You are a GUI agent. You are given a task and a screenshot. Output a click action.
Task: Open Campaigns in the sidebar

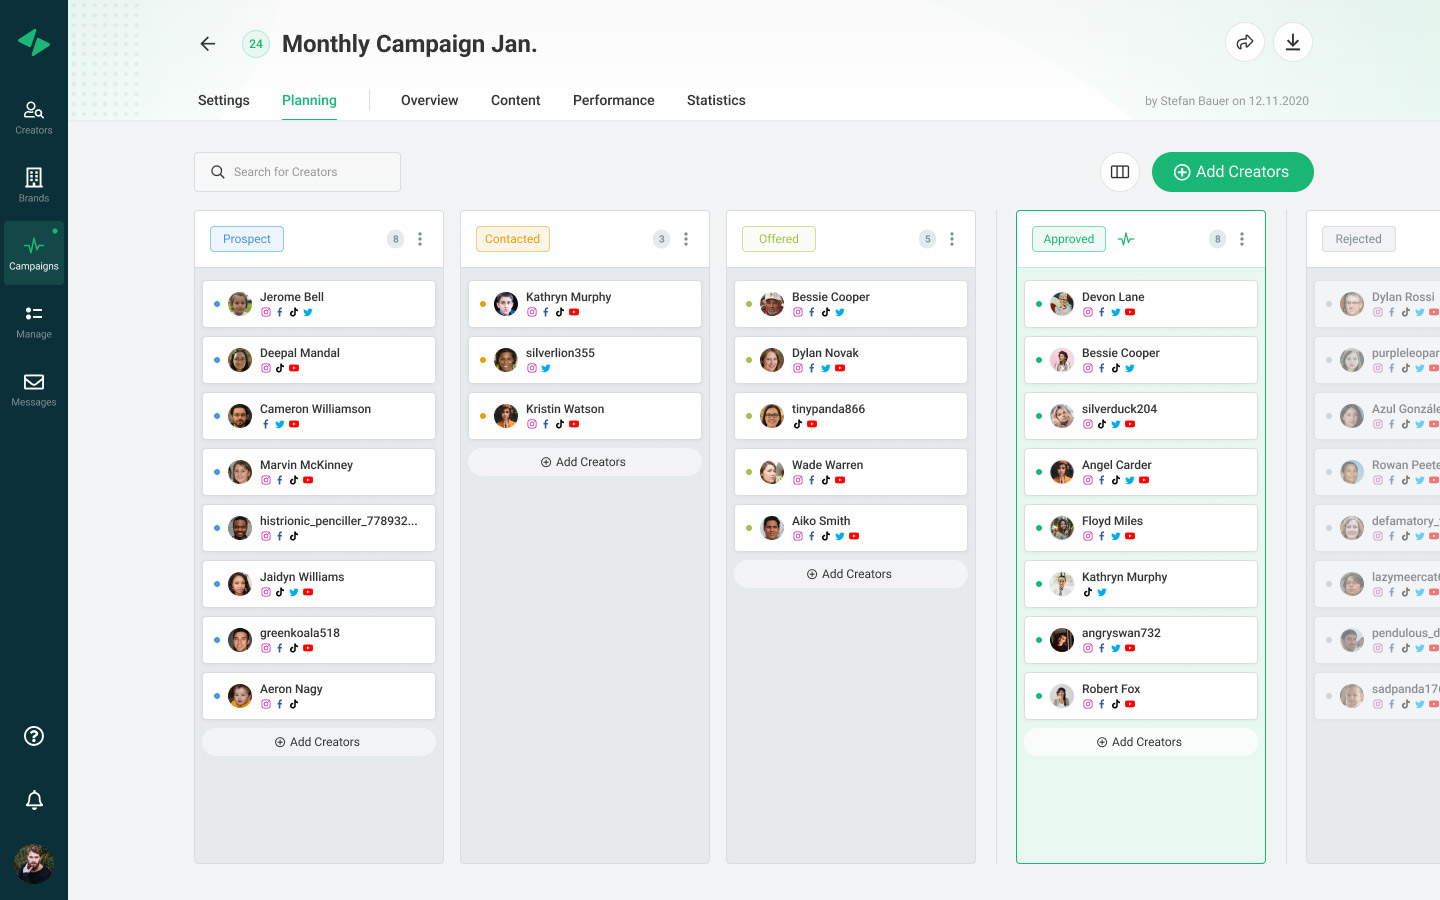(34, 253)
